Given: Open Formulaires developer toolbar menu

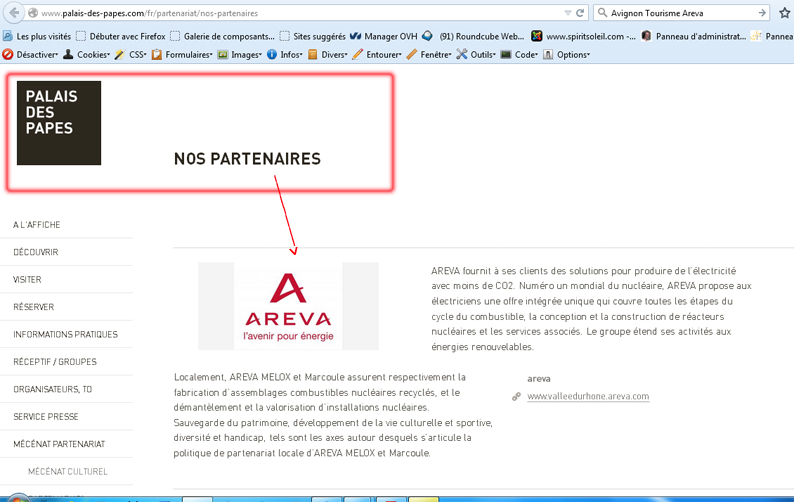Looking at the screenshot, I should pos(182,55).
